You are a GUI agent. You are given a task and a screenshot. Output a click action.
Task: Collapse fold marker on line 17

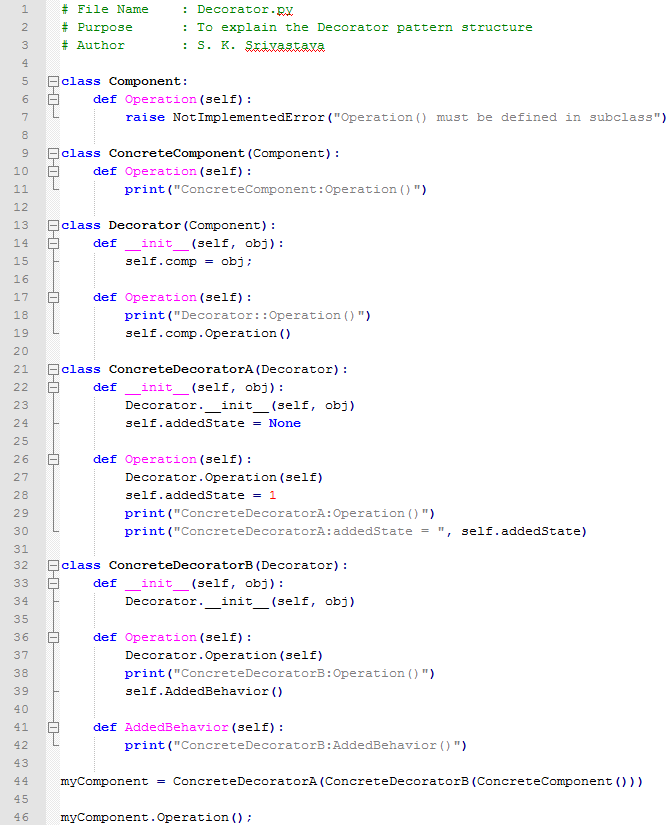click(53, 298)
